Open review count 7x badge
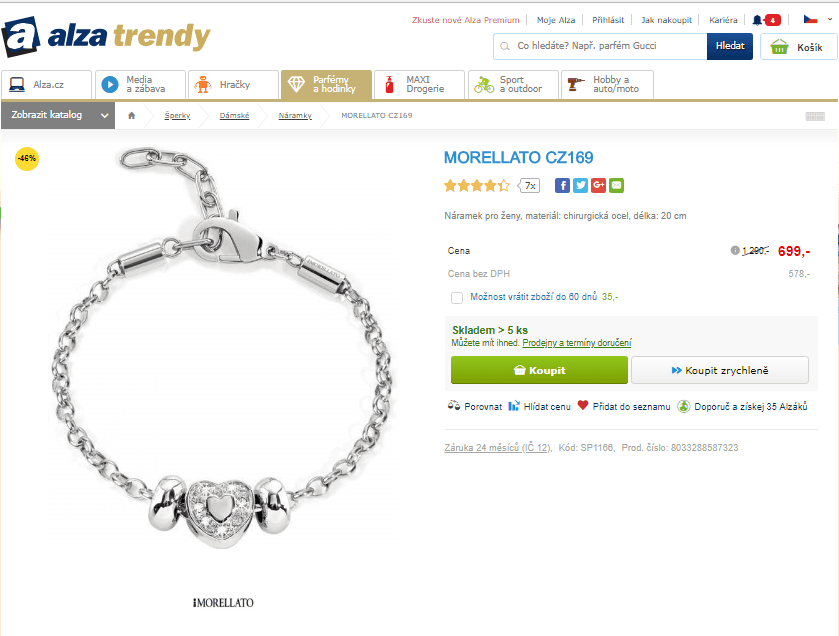 [x=529, y=186]
